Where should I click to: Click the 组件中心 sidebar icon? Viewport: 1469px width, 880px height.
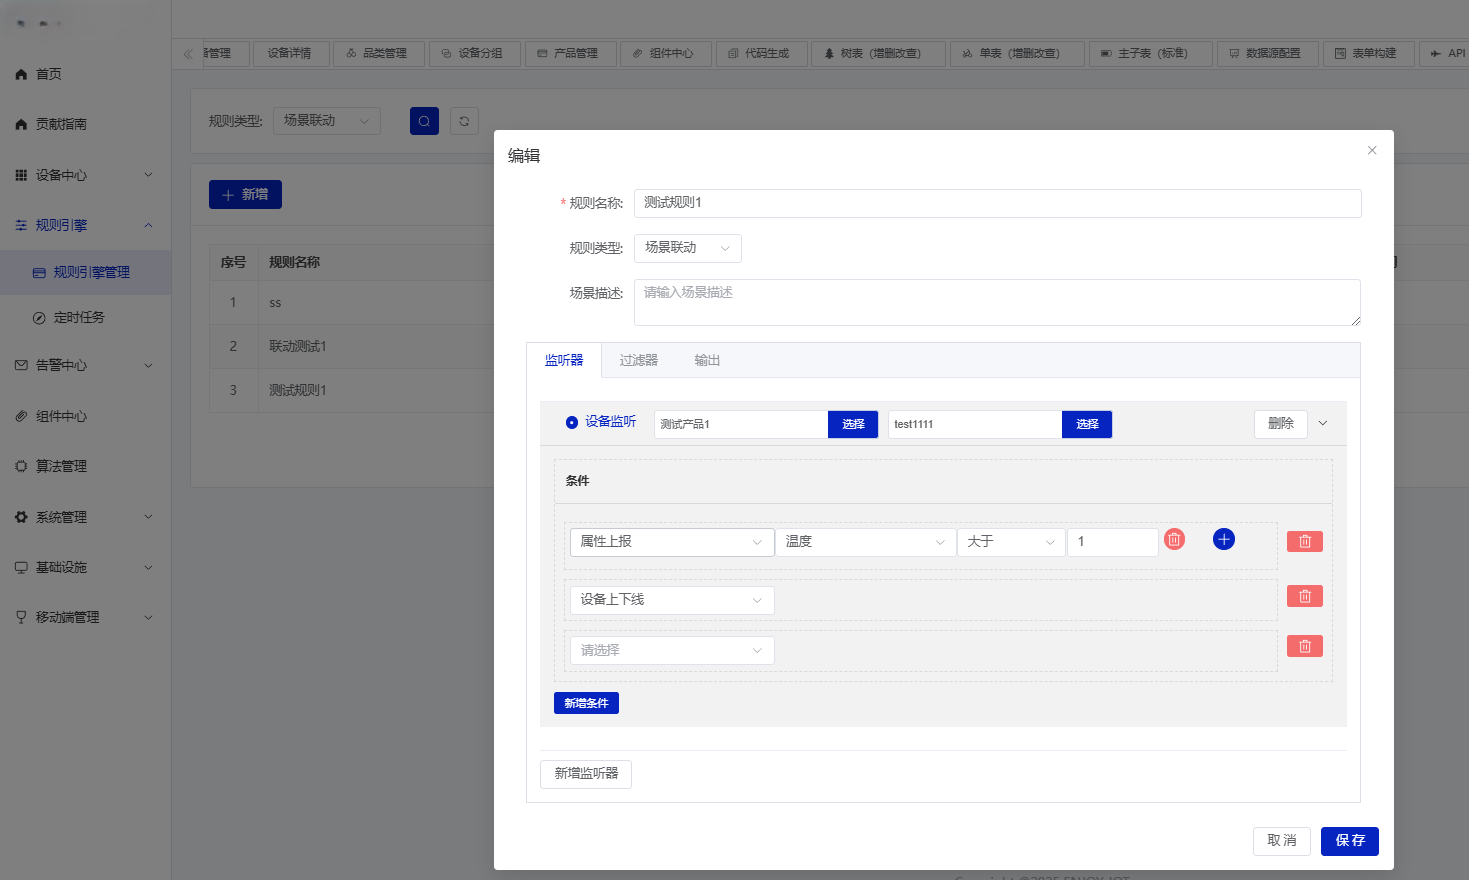(x=21, y=416)
